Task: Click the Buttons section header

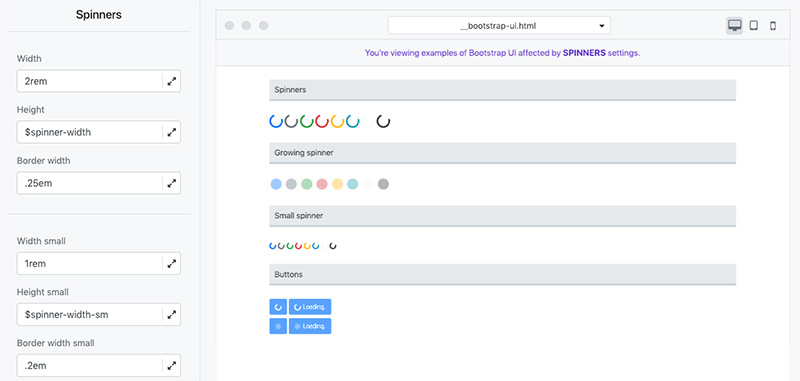Action: click(x=503, y=274)
